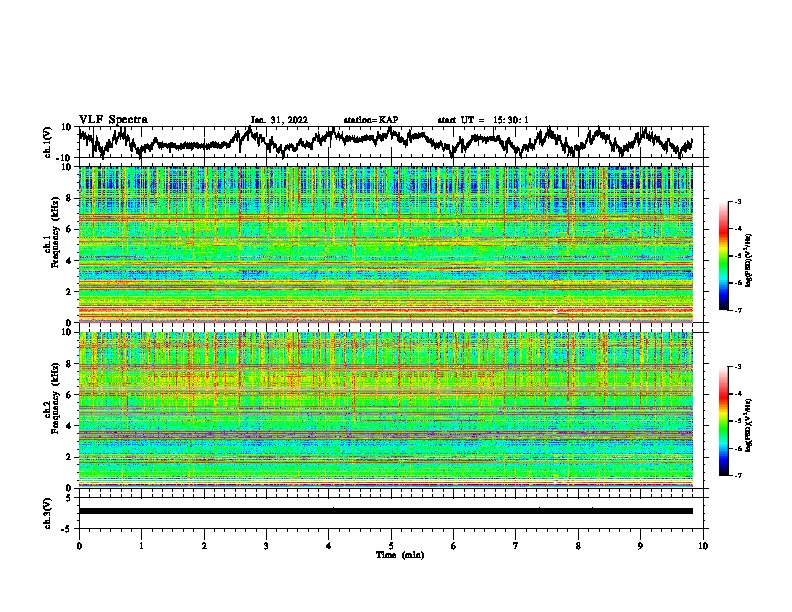Viewport: 792px width, 612px height.
Task: Click the "0" tick on time axis
Action: click(79, 546)
